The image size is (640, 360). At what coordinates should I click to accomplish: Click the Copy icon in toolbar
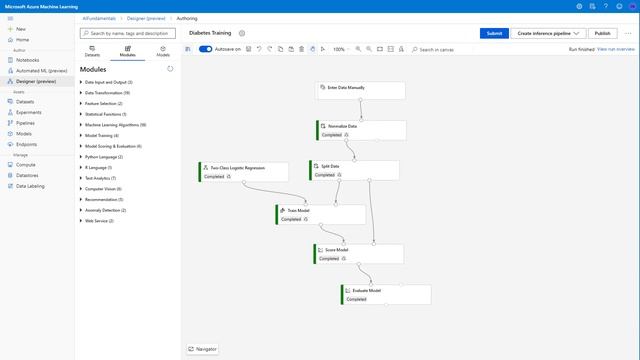pos(280,49)
